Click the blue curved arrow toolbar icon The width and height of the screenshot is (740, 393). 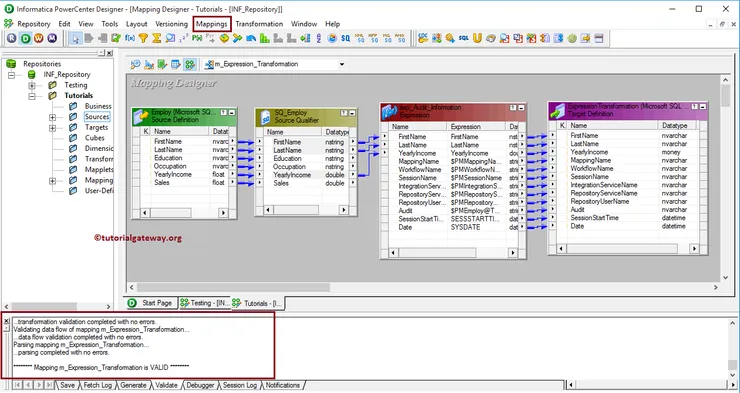point(251,38)
